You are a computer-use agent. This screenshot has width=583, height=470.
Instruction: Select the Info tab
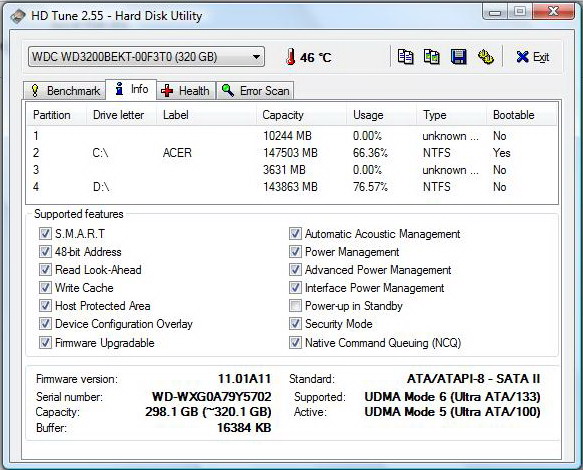[131, 89]
